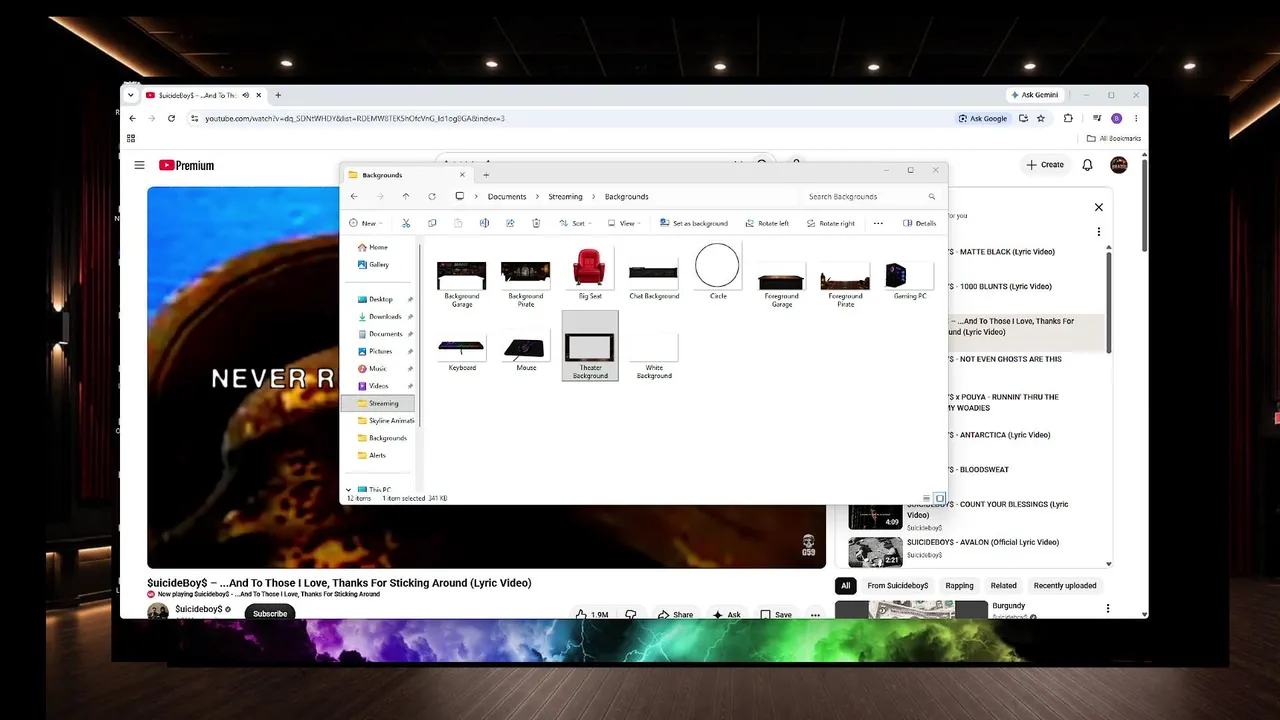Click the Share icon in File Explorer toolbar

510,223
